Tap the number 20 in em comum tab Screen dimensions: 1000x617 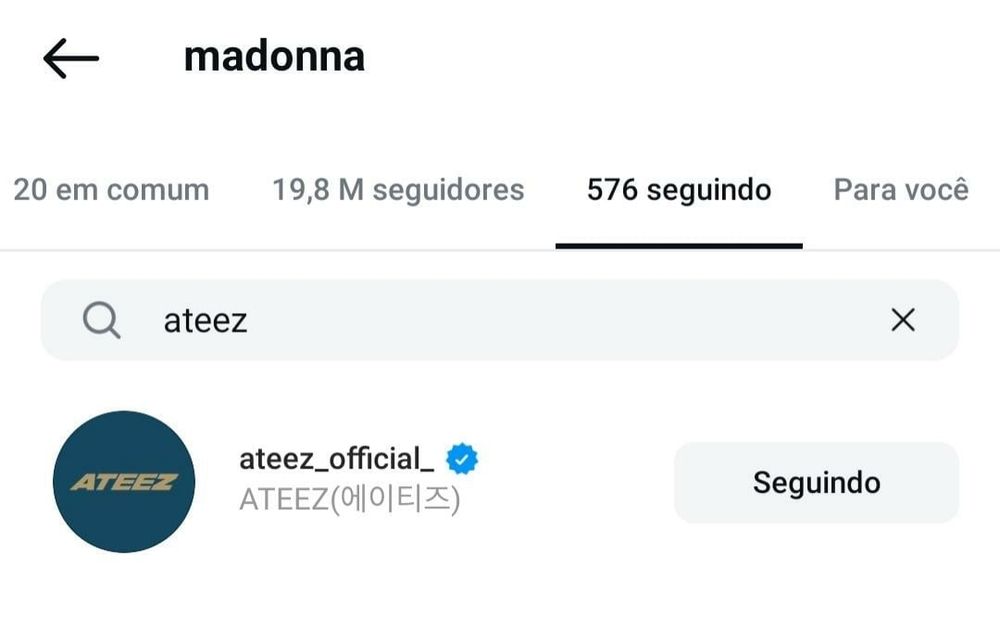coord(30,190)
